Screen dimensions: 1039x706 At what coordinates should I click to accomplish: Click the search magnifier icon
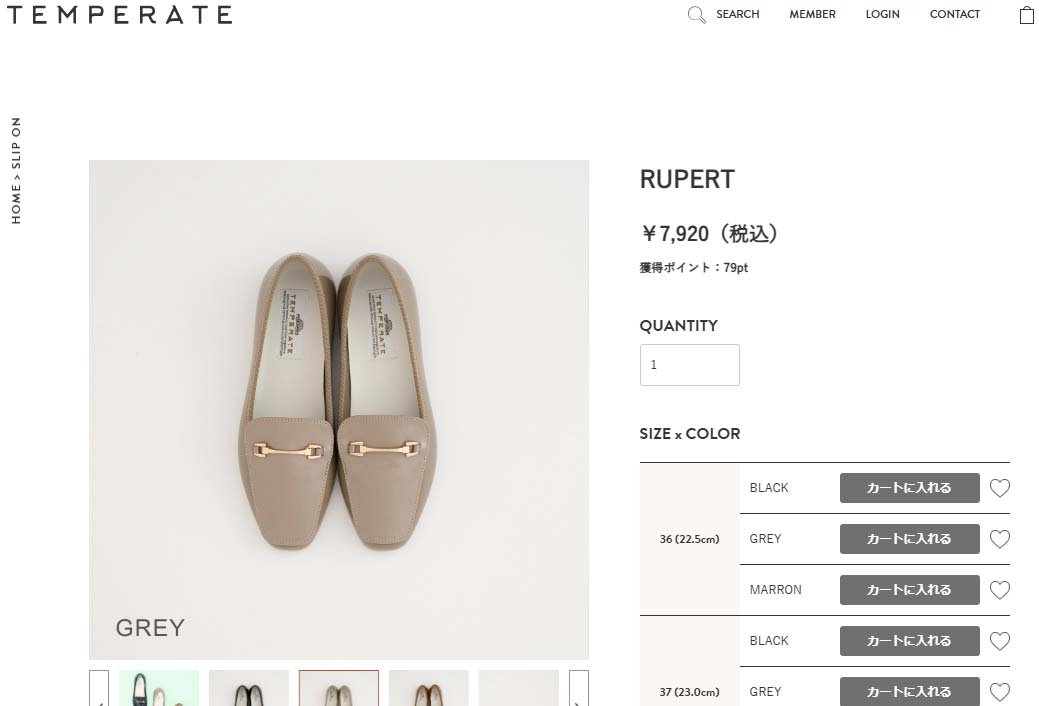point(696,15)
